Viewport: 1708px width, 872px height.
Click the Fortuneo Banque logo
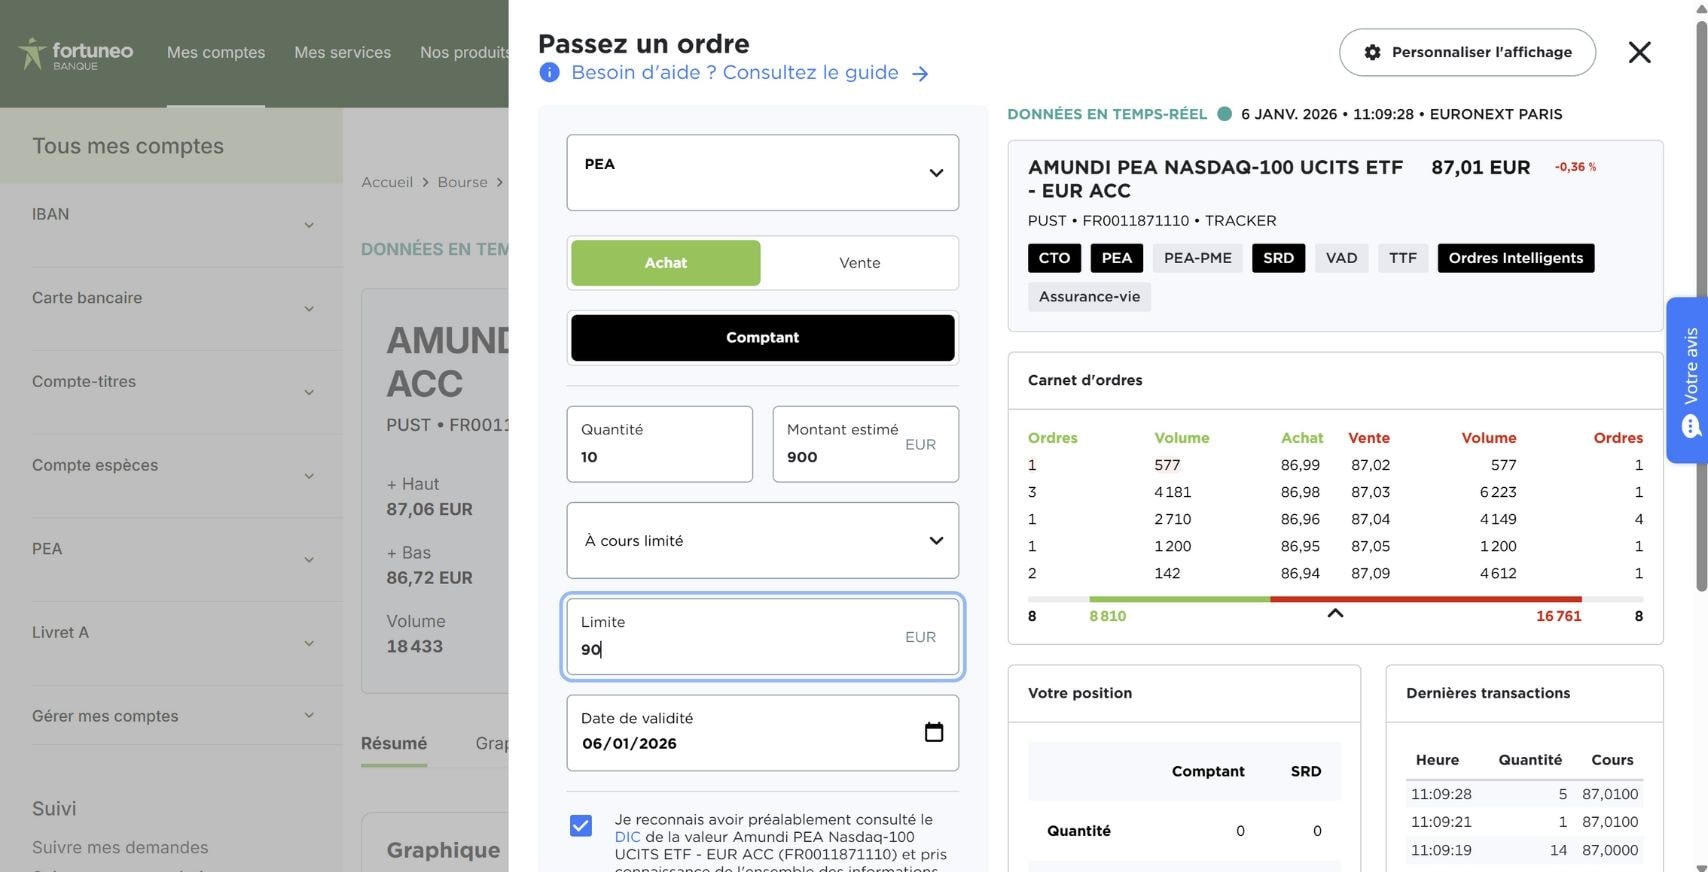(76, 53)
